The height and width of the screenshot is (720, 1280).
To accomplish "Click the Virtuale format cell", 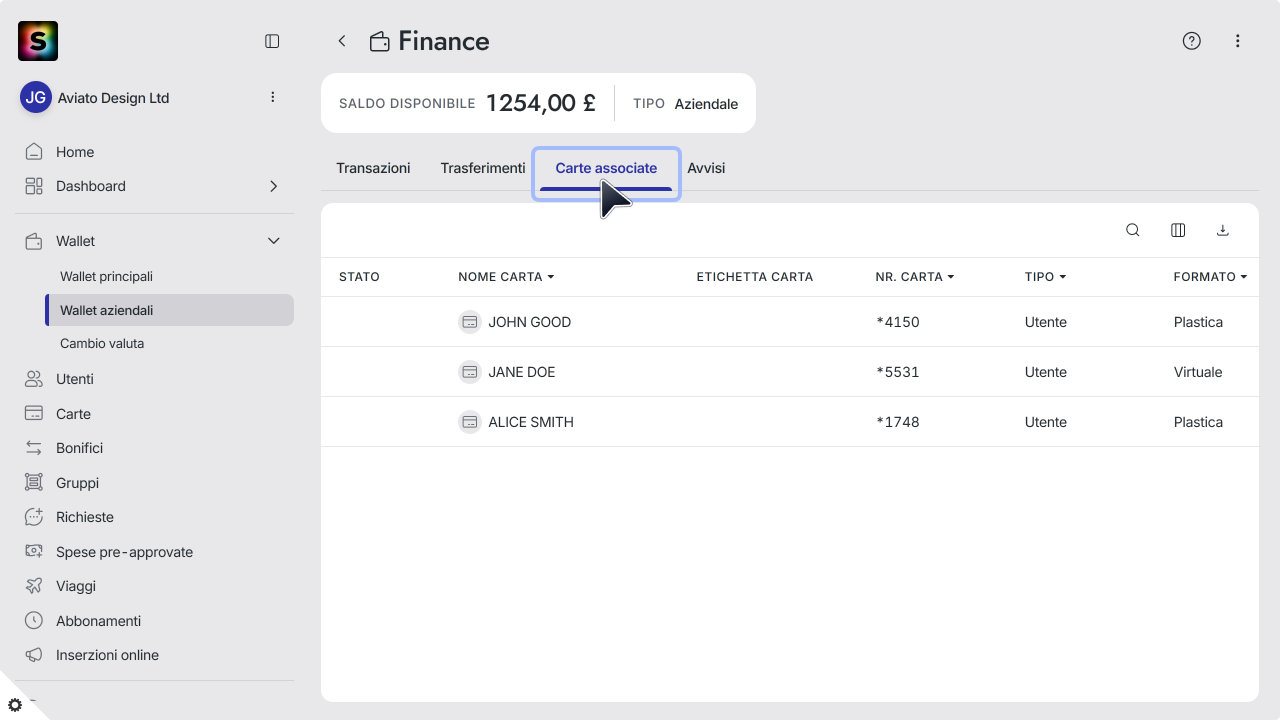I will pyautogui.click(x=1198, y=372).
